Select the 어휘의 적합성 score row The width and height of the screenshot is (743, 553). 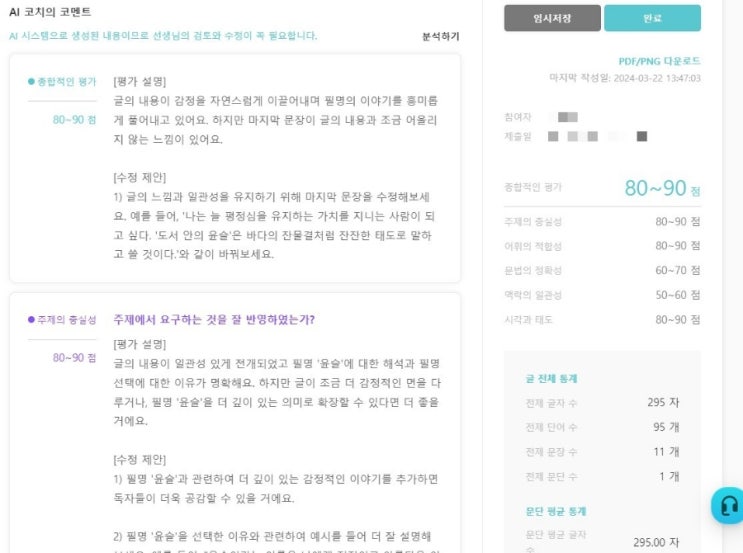[602, 246]
